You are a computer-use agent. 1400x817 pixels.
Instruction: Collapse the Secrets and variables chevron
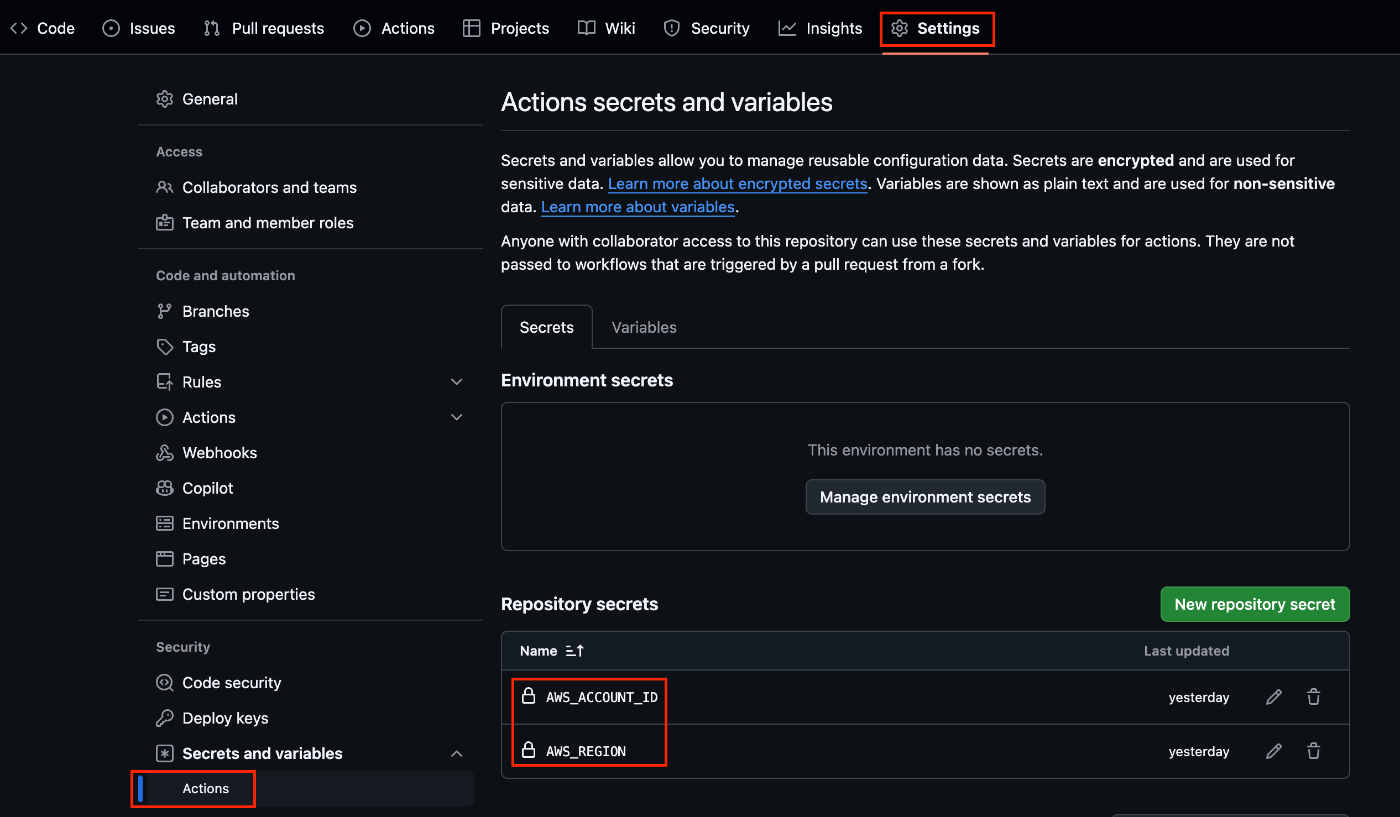457,753
